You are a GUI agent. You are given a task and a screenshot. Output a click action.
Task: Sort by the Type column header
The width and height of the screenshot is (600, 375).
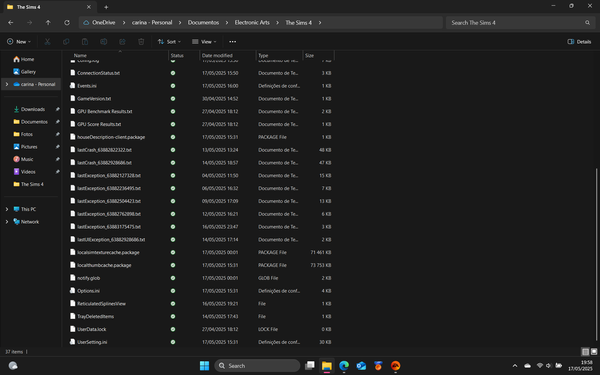(263, 55)
